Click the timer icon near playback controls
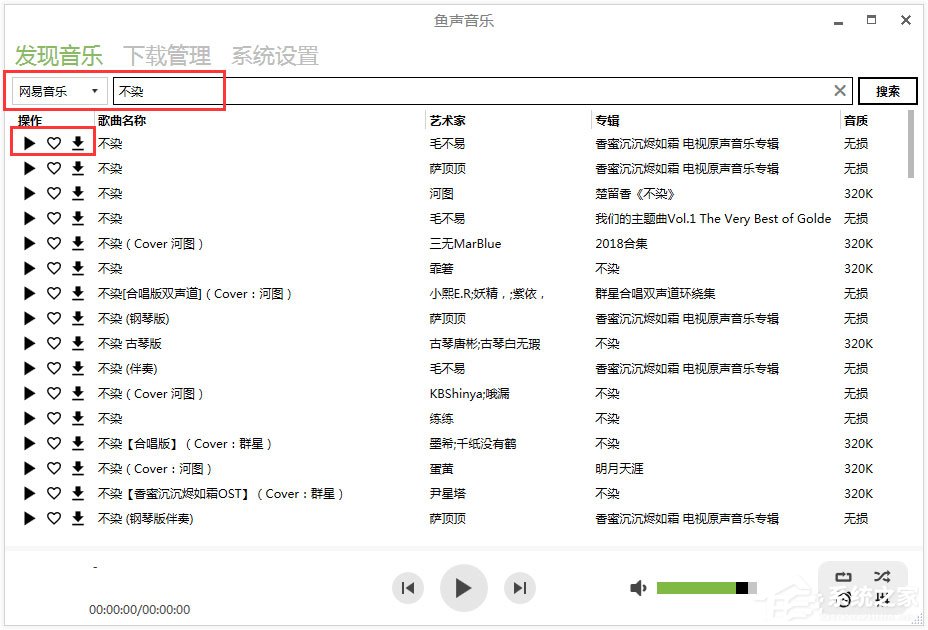 (843, 600)
